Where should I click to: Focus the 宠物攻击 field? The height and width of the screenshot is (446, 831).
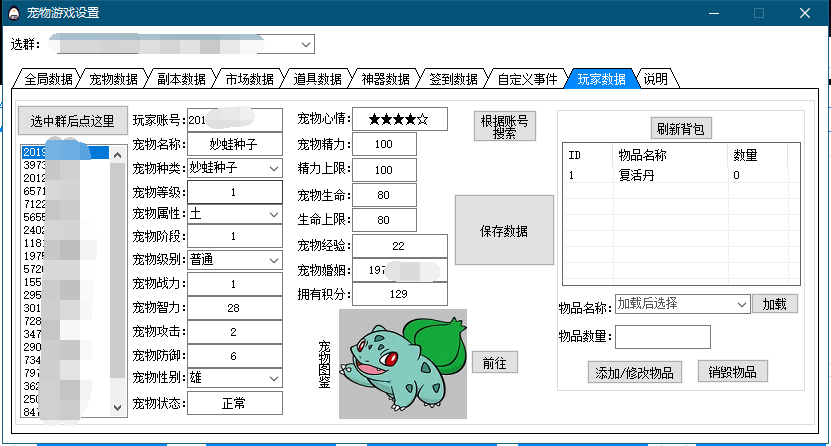click(x=235, y=332)
